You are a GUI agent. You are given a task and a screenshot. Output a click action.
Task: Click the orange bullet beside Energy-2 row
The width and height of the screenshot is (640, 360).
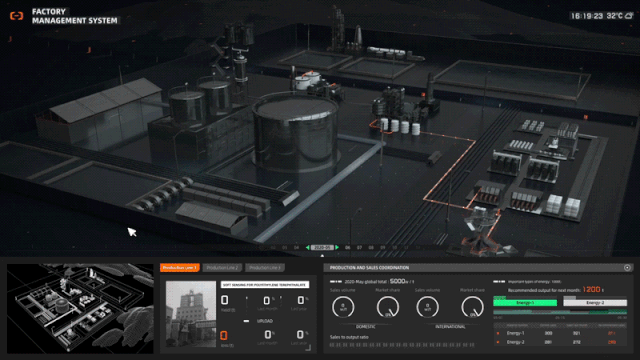(x=498, y=342)
